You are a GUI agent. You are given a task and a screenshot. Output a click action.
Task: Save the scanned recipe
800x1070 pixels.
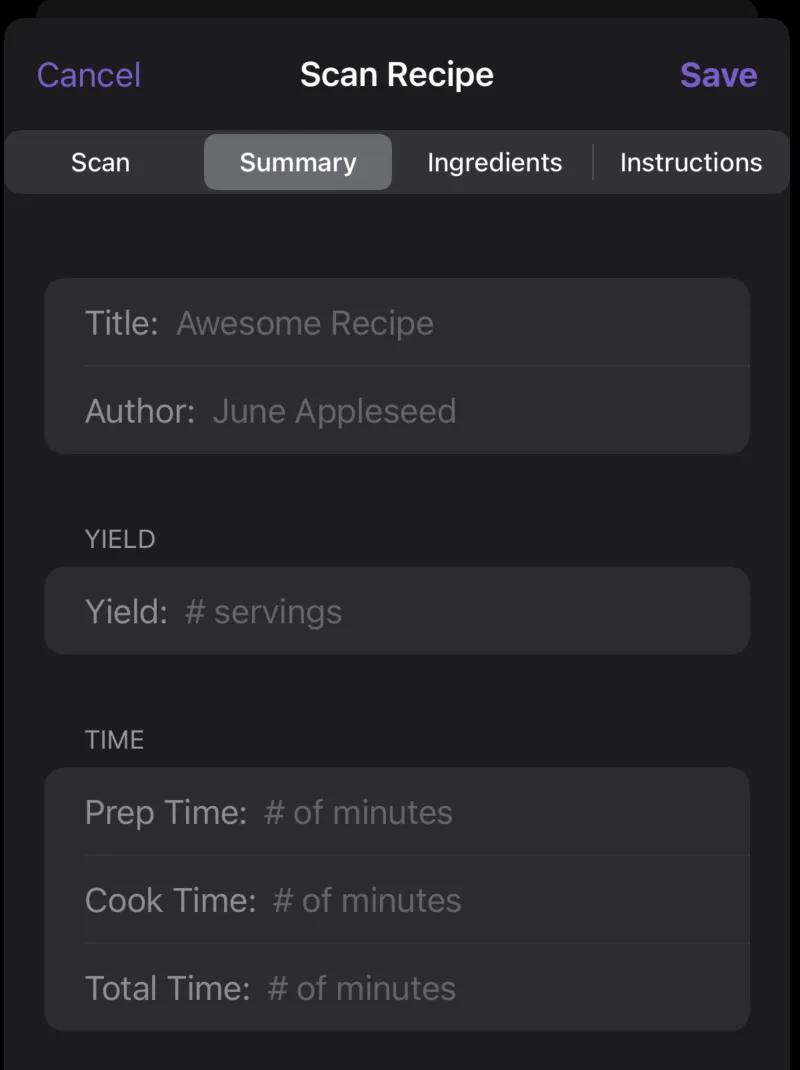(x=718, y=75)
